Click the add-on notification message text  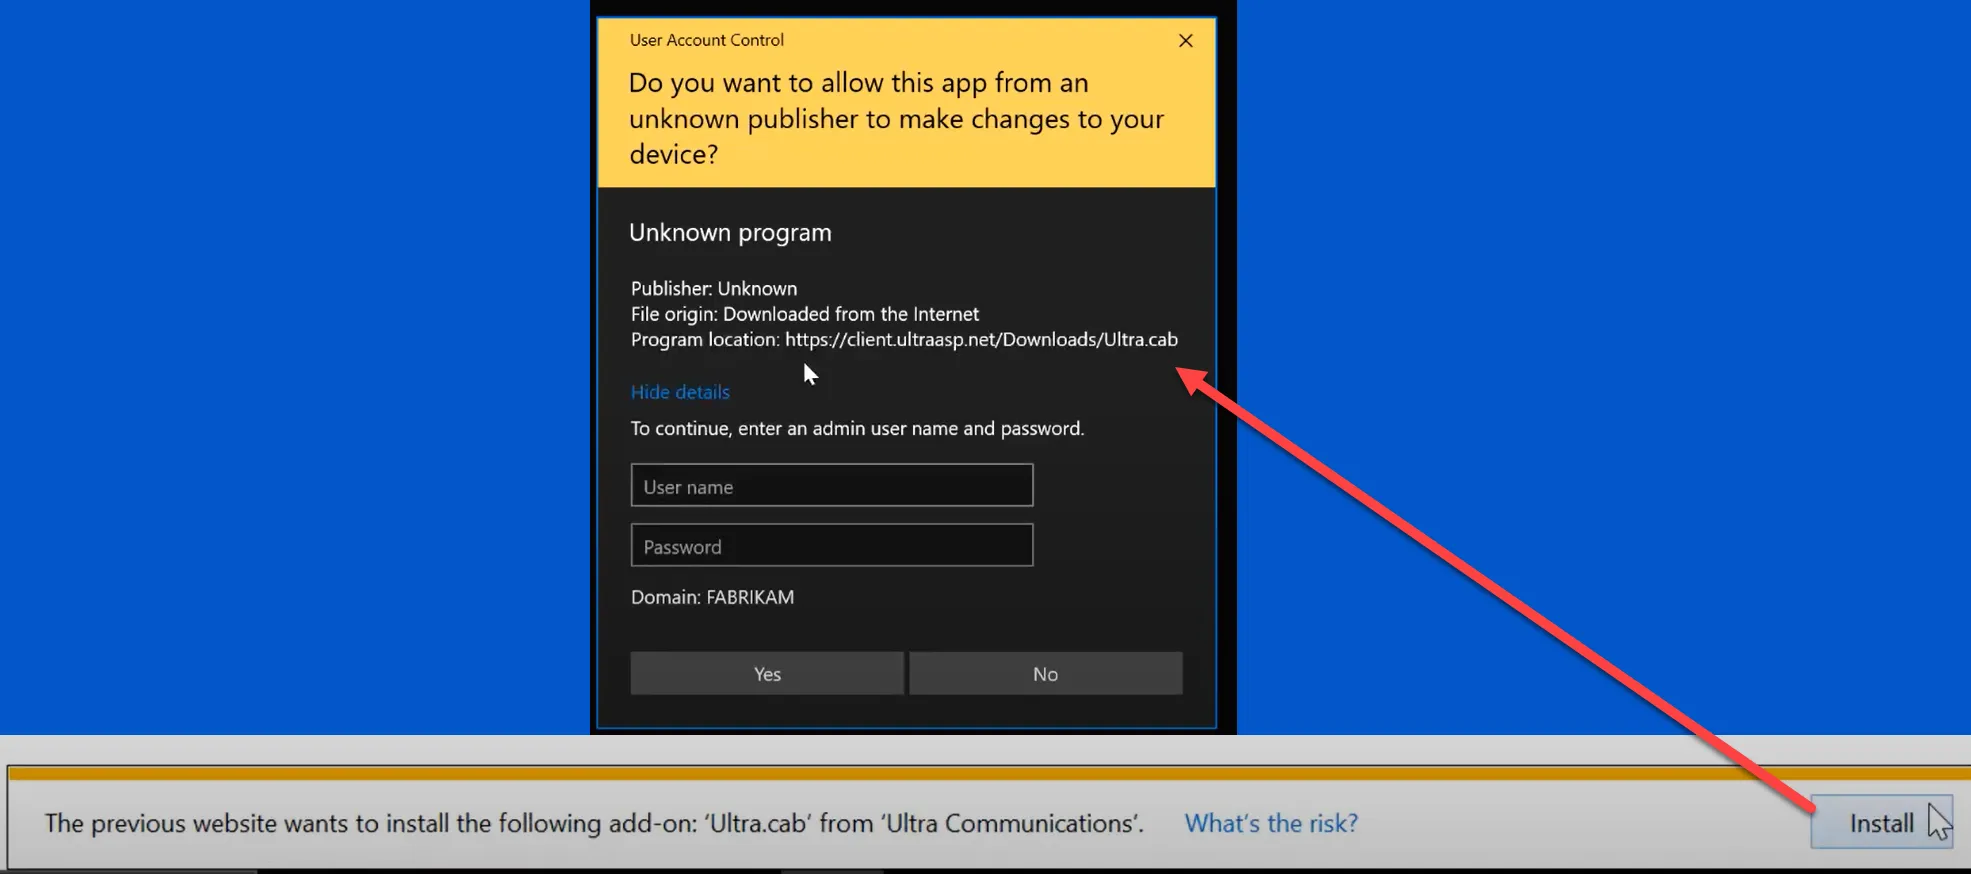[x=593, y=823]
